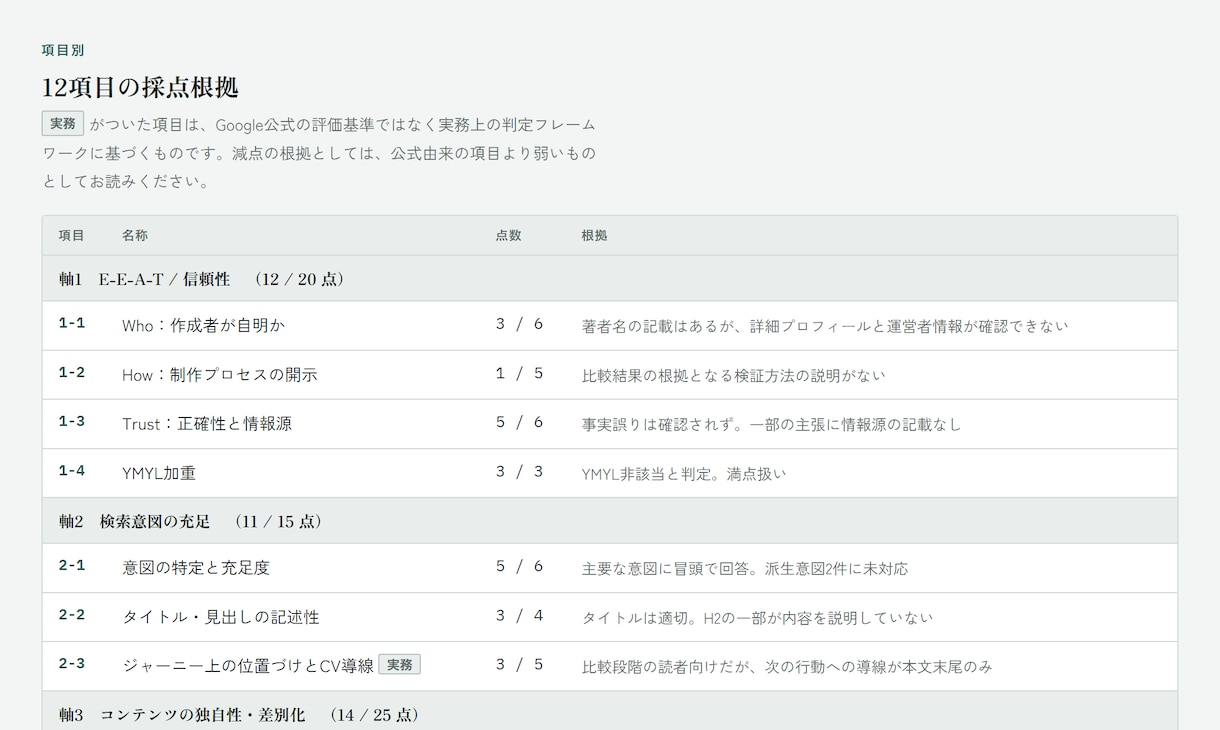Click YMYL加重 item name
1220x730 pixels.
(x=159, y=473)
